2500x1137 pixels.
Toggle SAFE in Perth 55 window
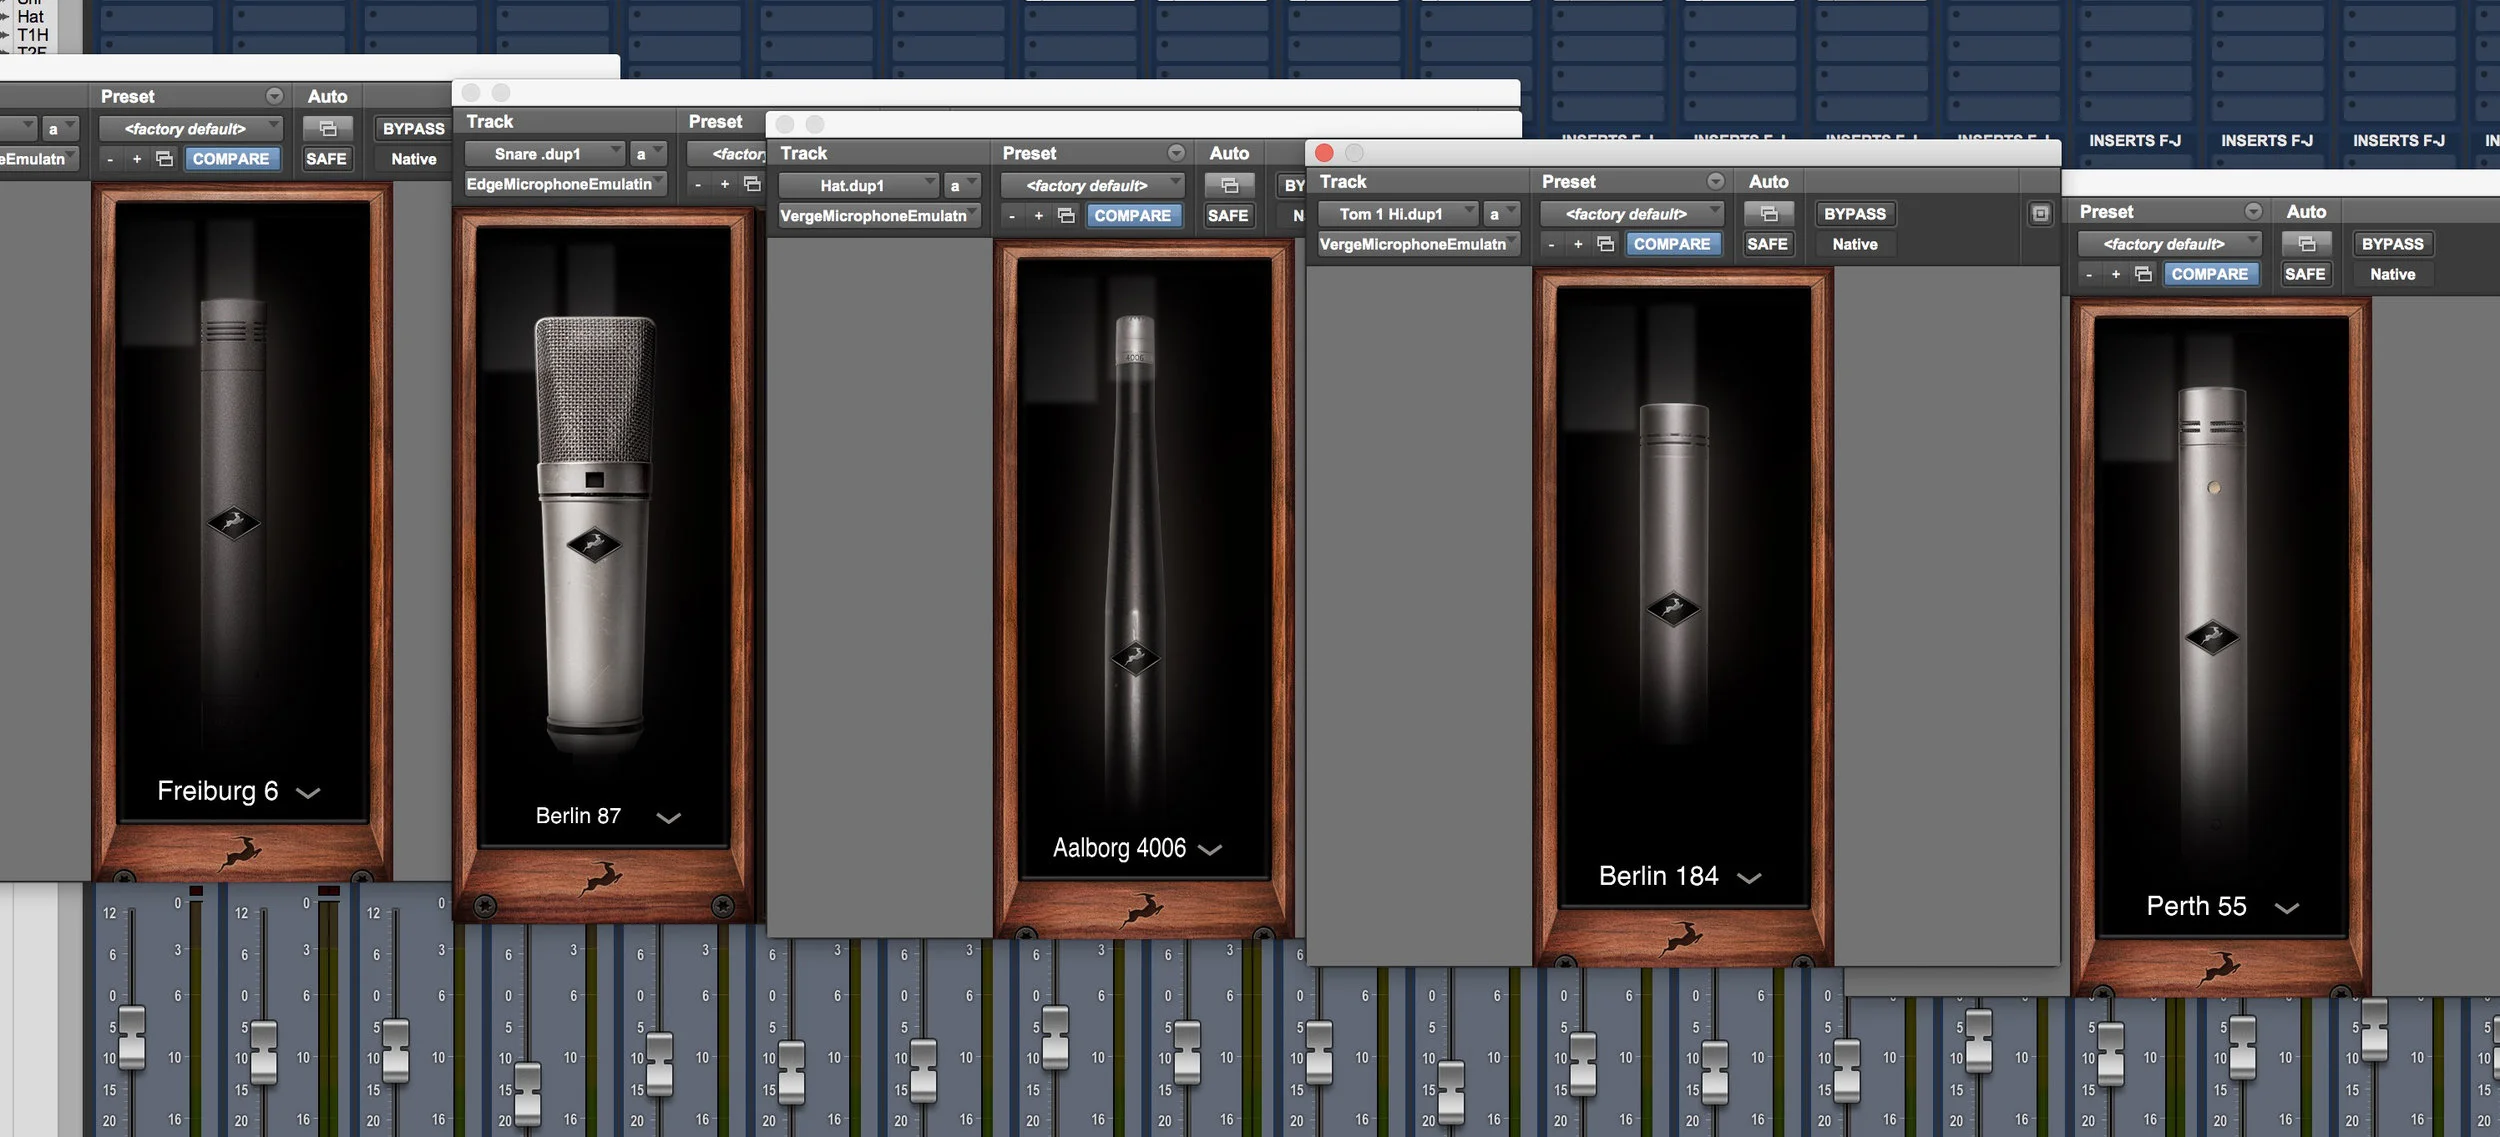pyautogui.click(x=2305, y=273)
